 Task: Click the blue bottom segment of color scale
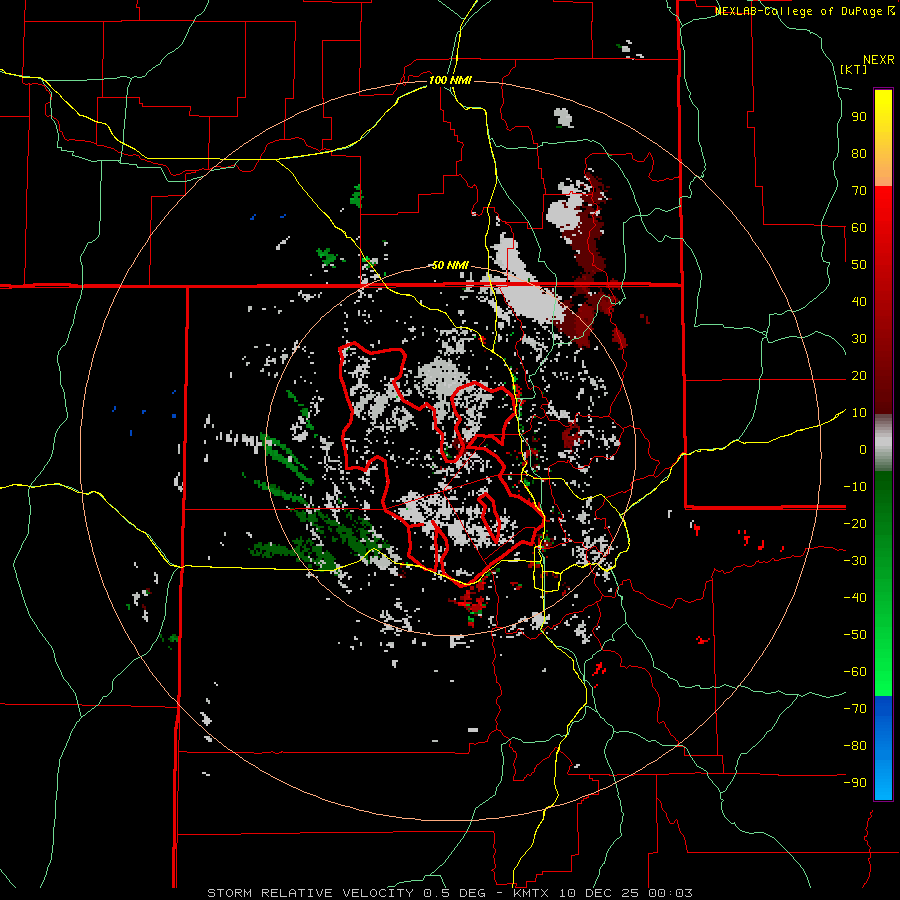[x=883, y=747]
